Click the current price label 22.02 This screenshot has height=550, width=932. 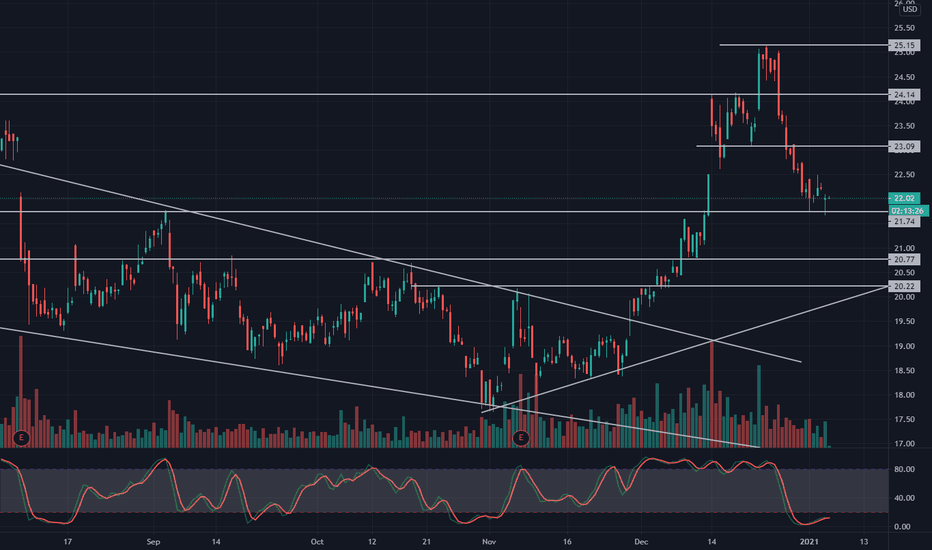pyautogui.click(x=904, y=198)
